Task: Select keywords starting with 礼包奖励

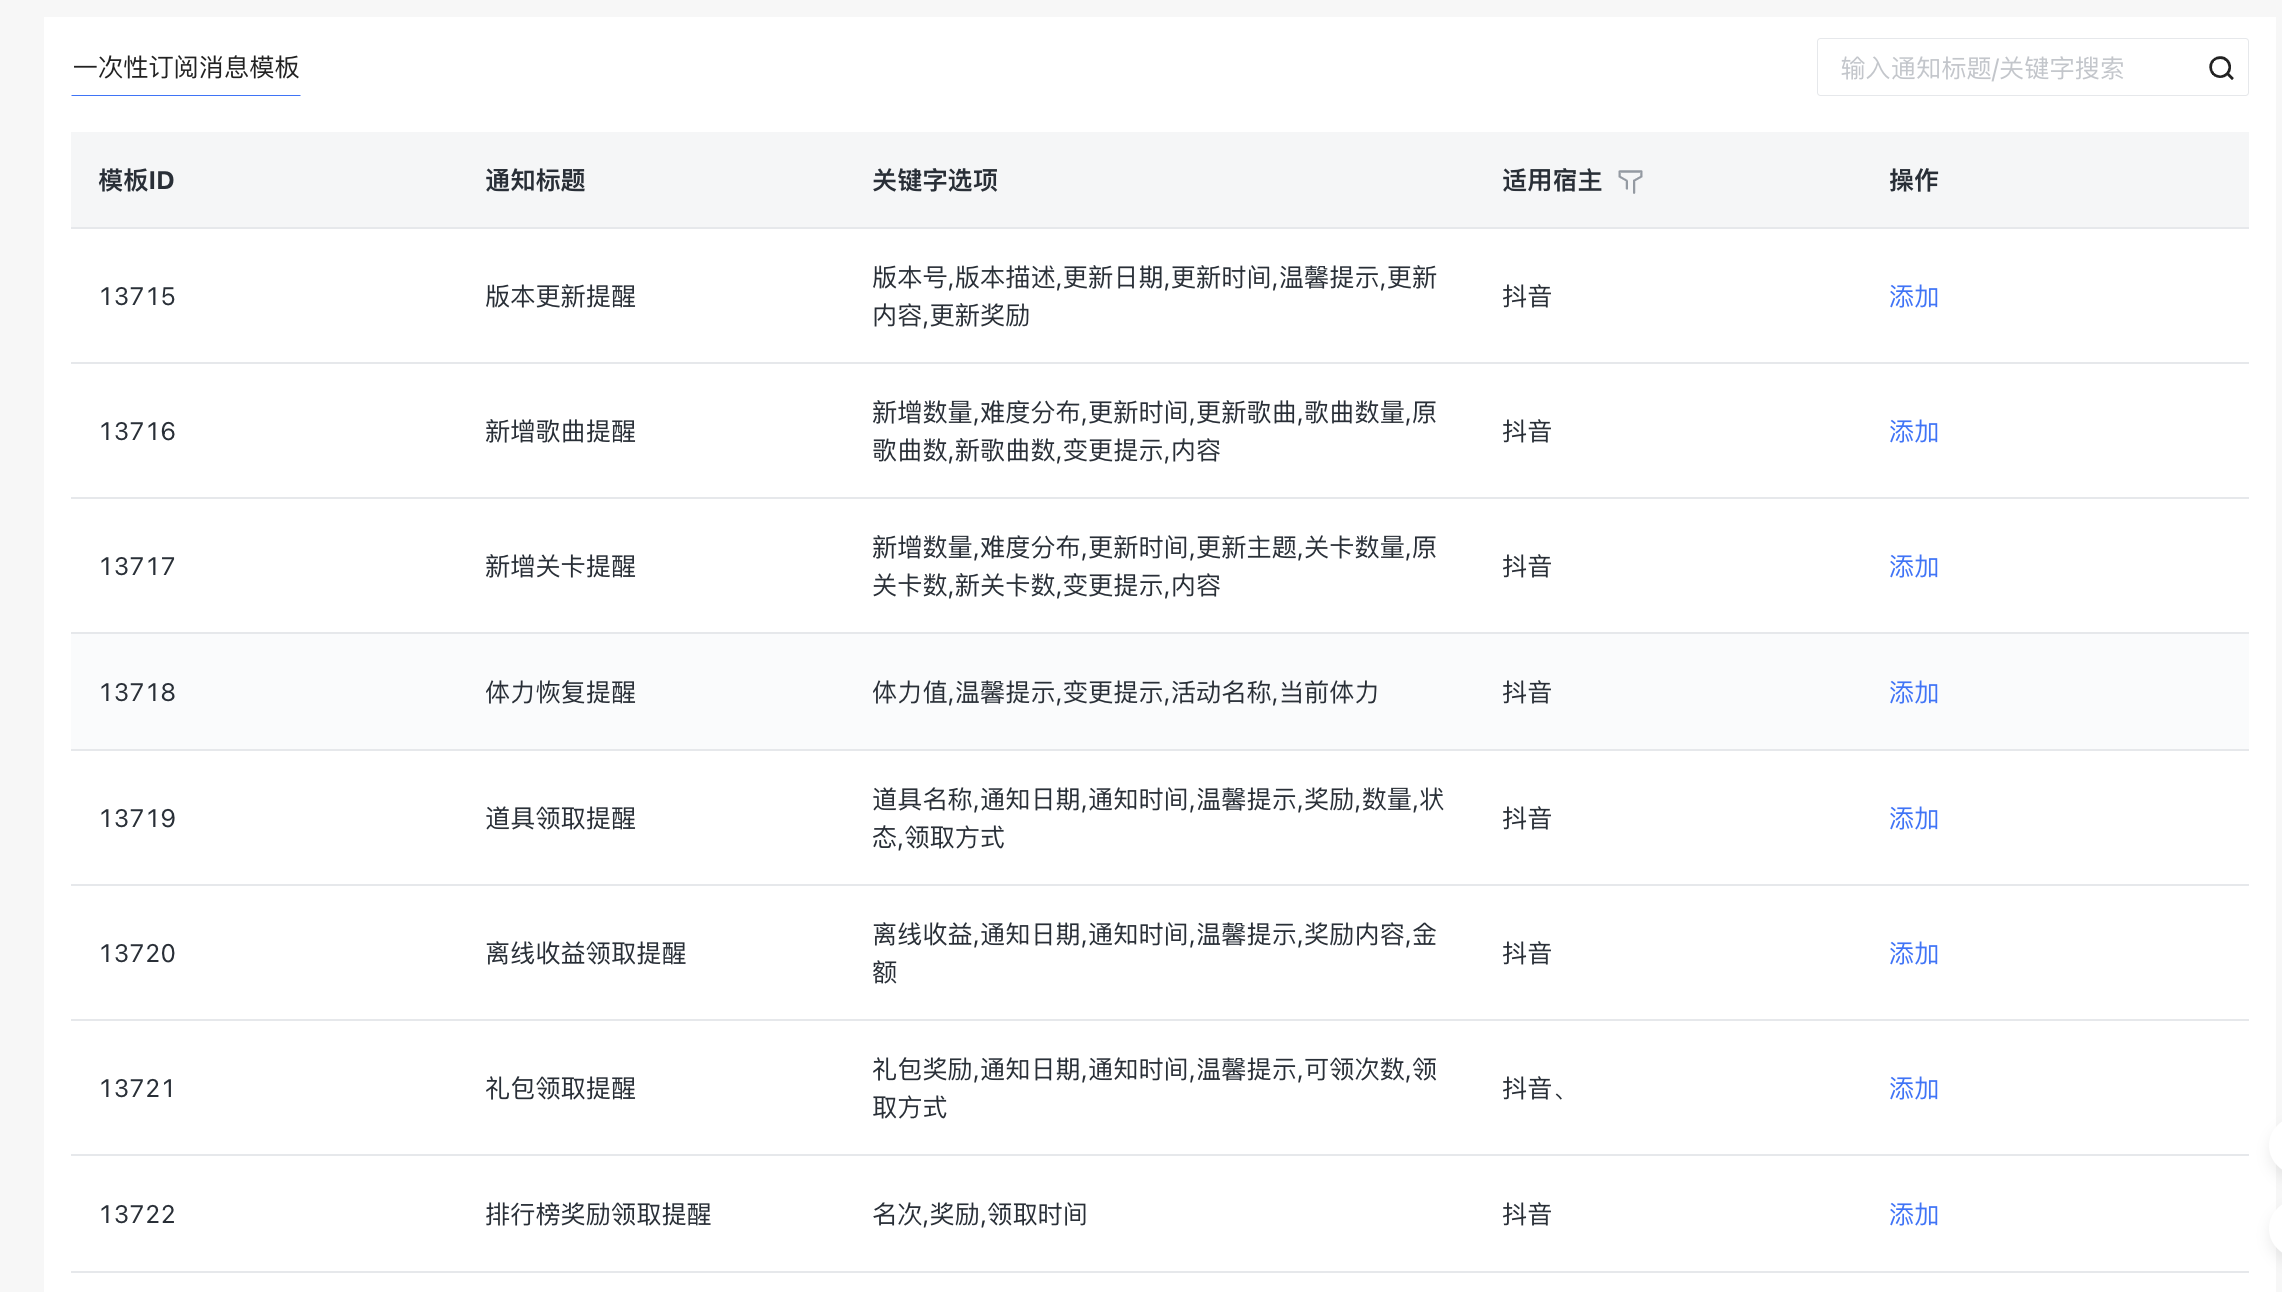Action: tap(1154, 1088)
